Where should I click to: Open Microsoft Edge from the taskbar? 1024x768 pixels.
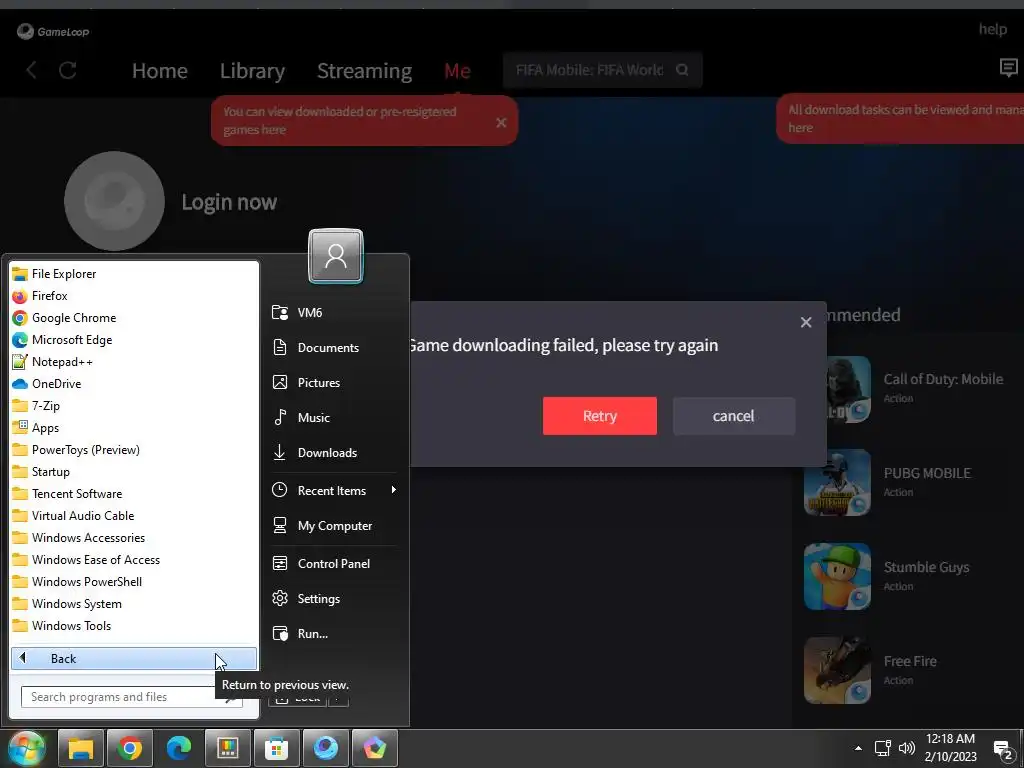pyautogui.click(x=179, y=748)
